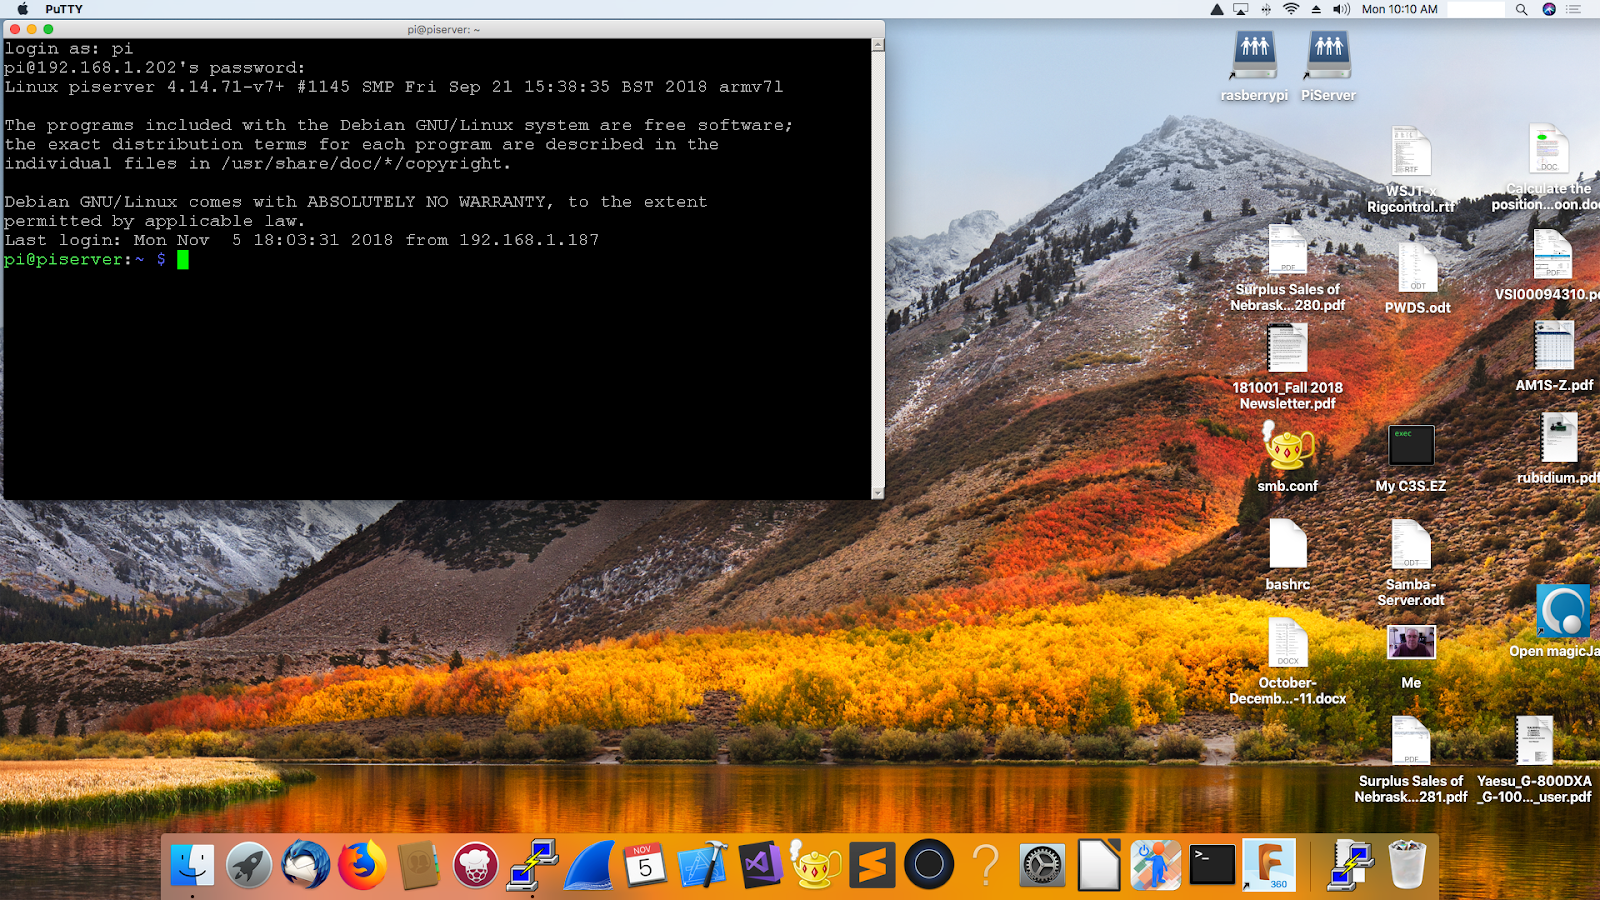Viewport: 1600px width, 900px height.
Task: Minimize PuTTY with the yellow button
Action: [x=31, y=29]
